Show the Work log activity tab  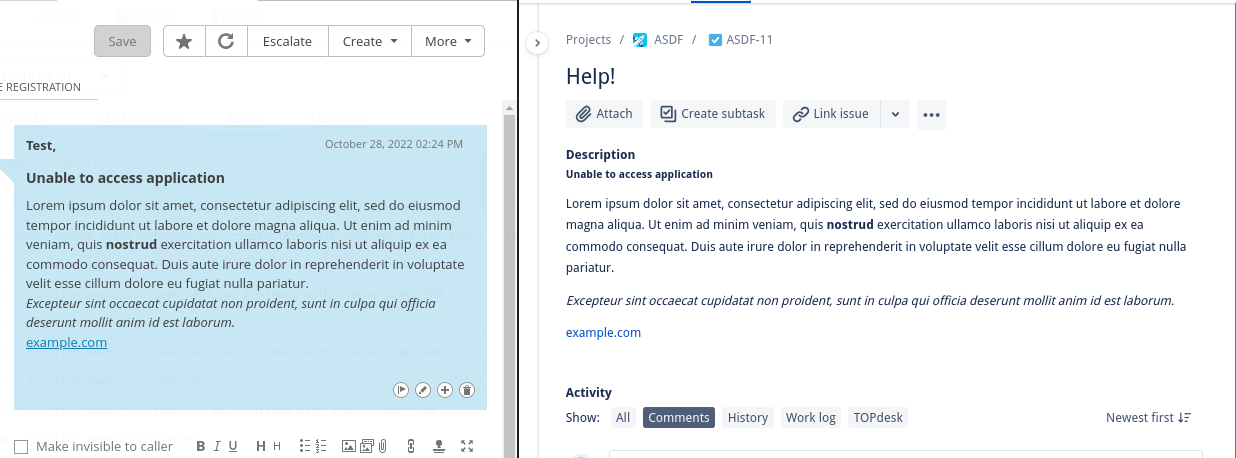tap(810, 417)
